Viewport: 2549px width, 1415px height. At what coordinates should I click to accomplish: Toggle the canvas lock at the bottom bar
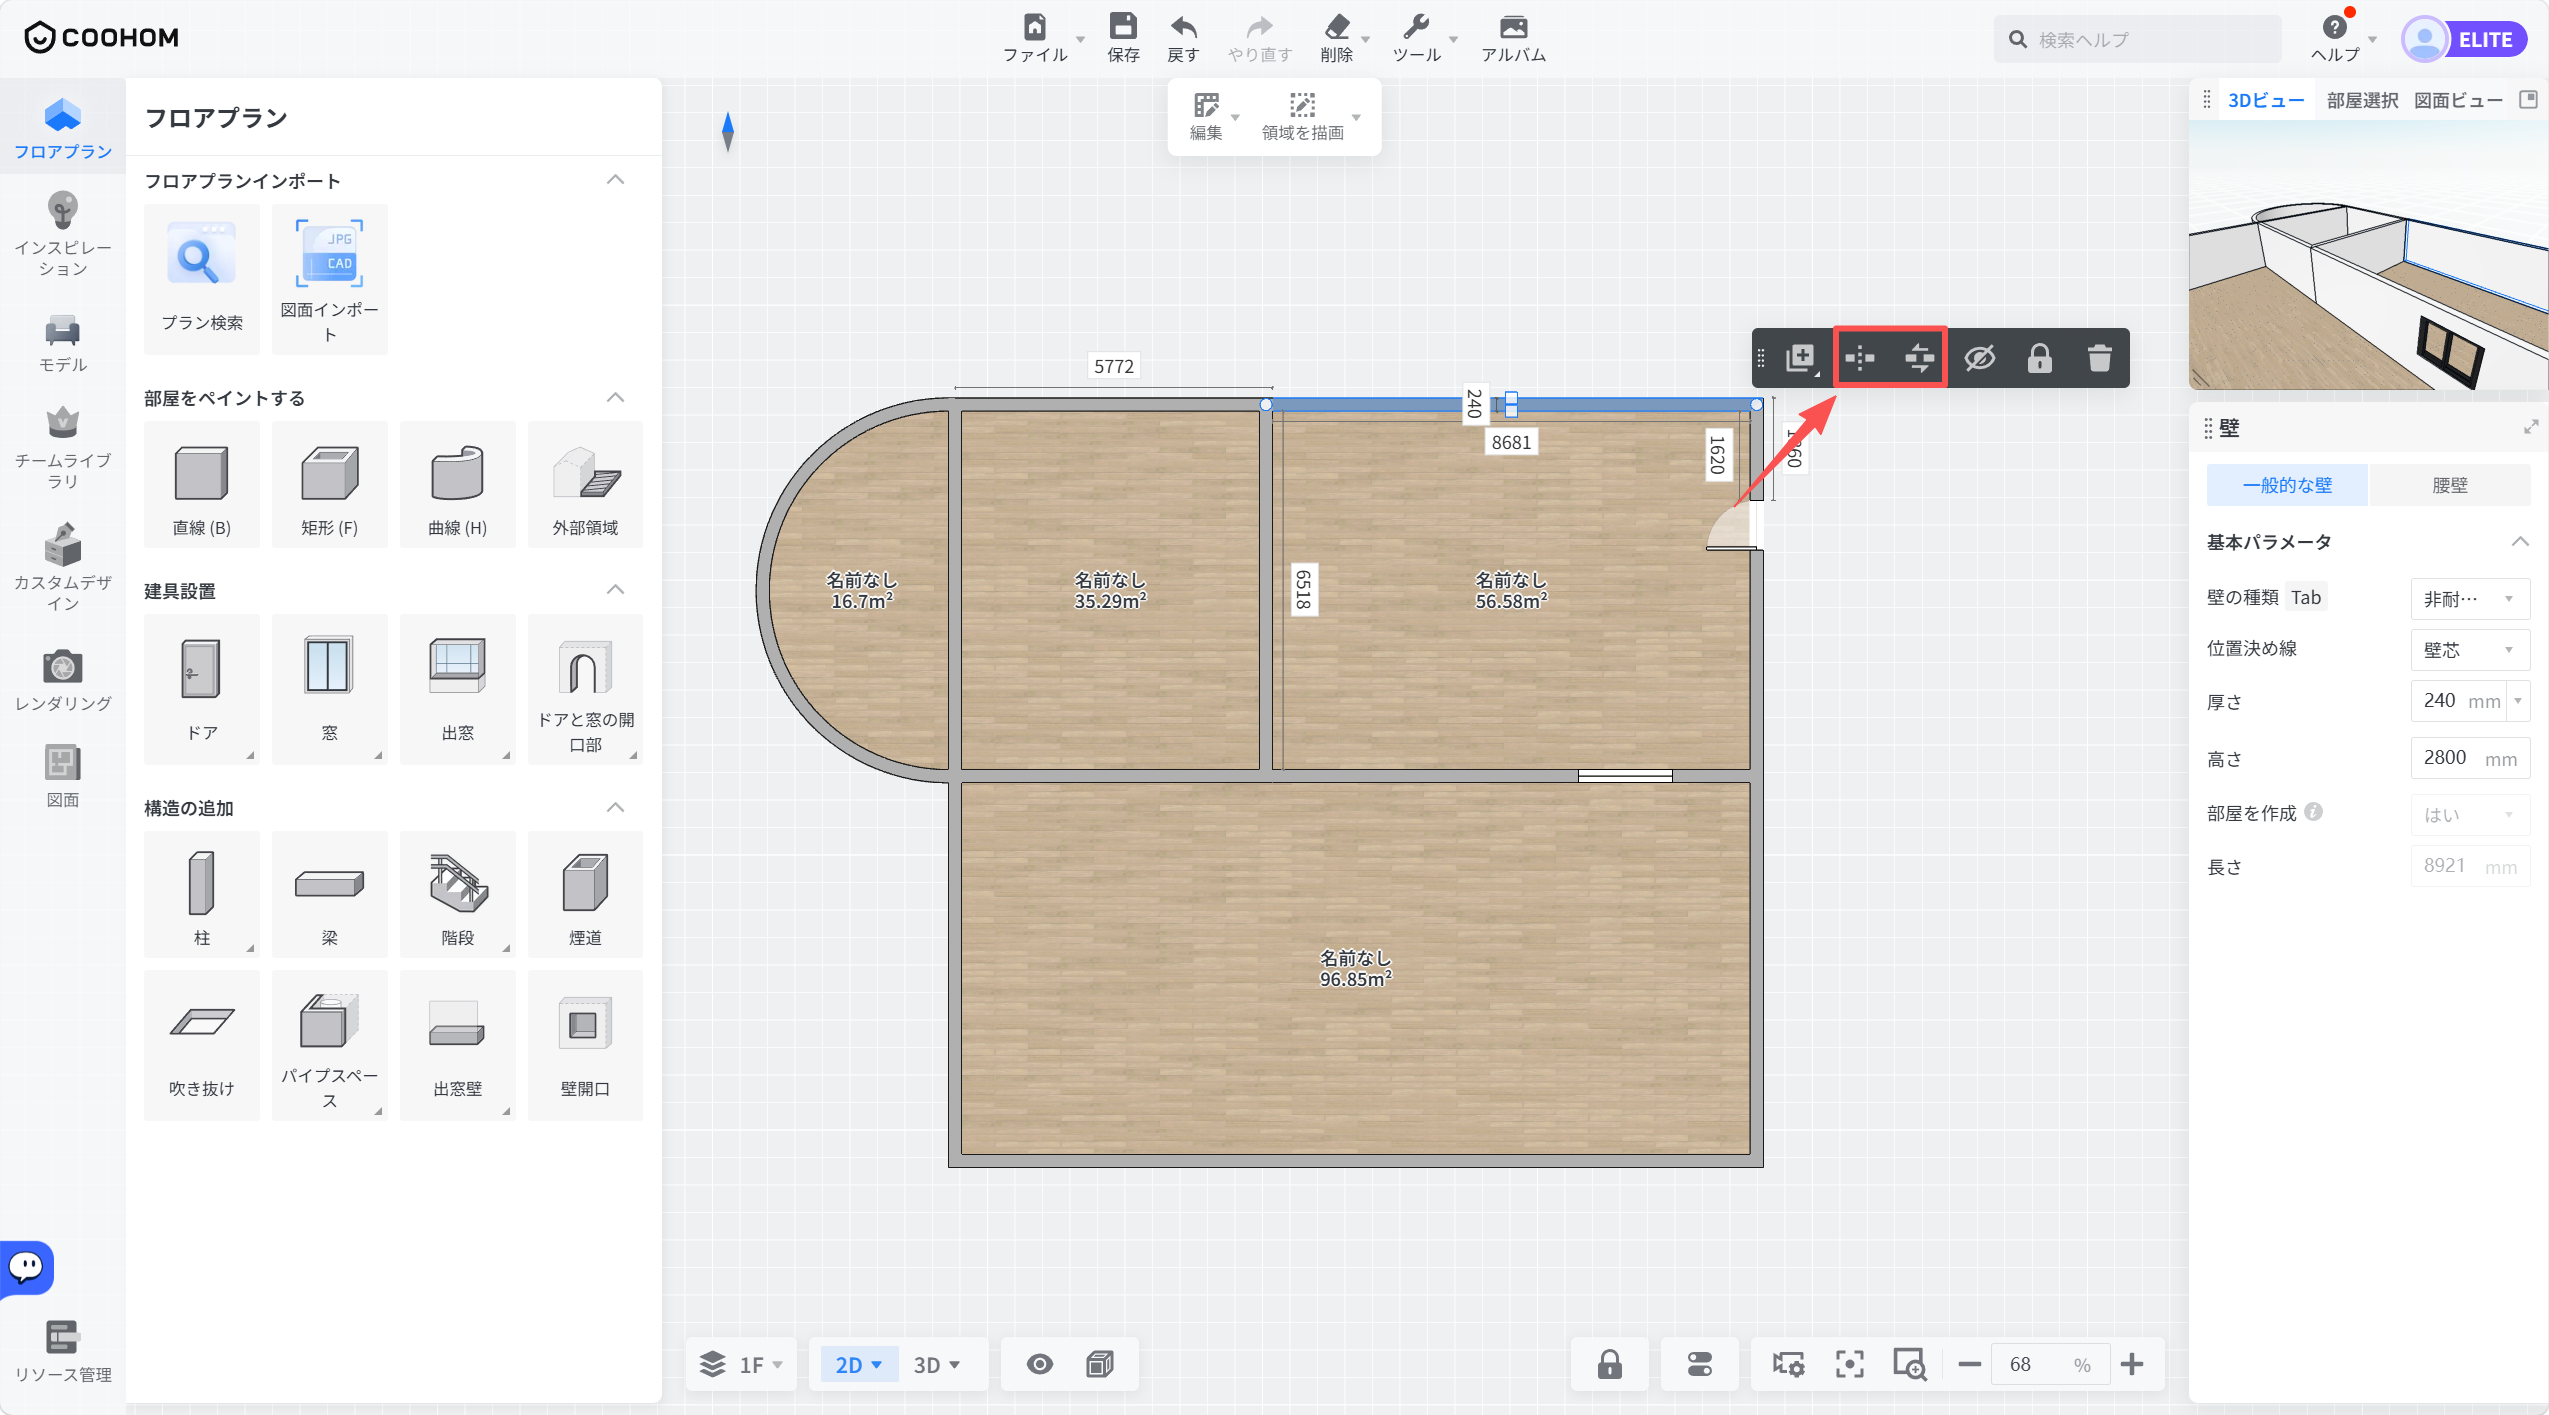click(x=1609, y=1364)
